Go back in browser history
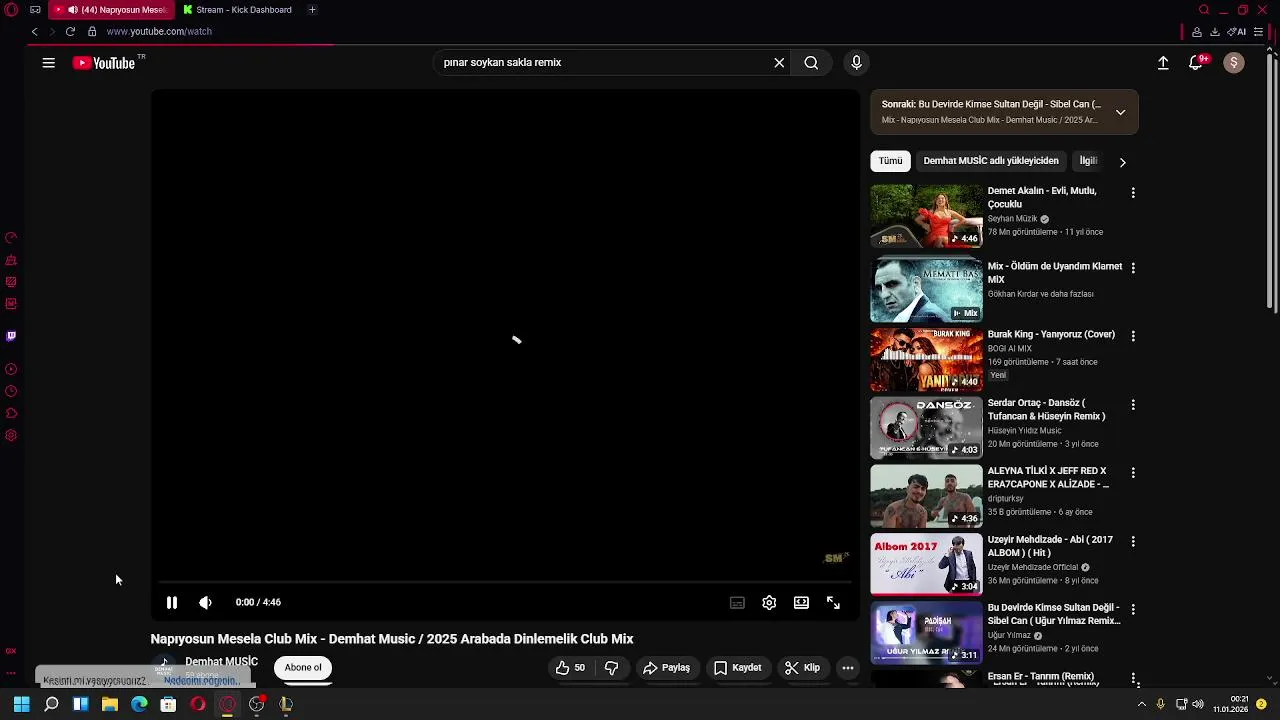This screenshot has height=720, width=1280. 34,31
